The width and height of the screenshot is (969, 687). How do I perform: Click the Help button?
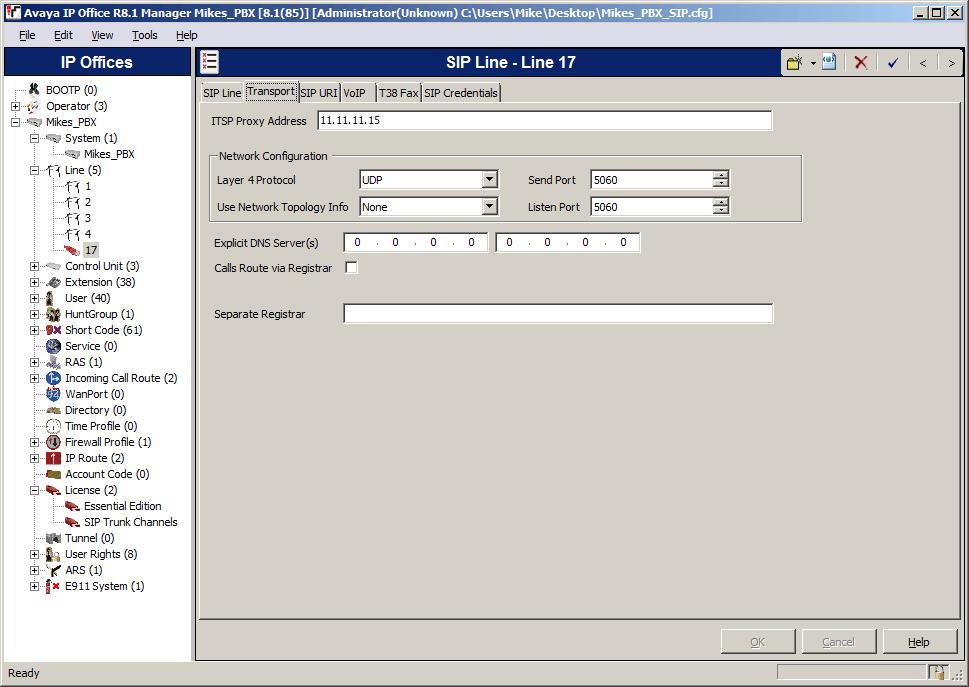pos(919,642)
